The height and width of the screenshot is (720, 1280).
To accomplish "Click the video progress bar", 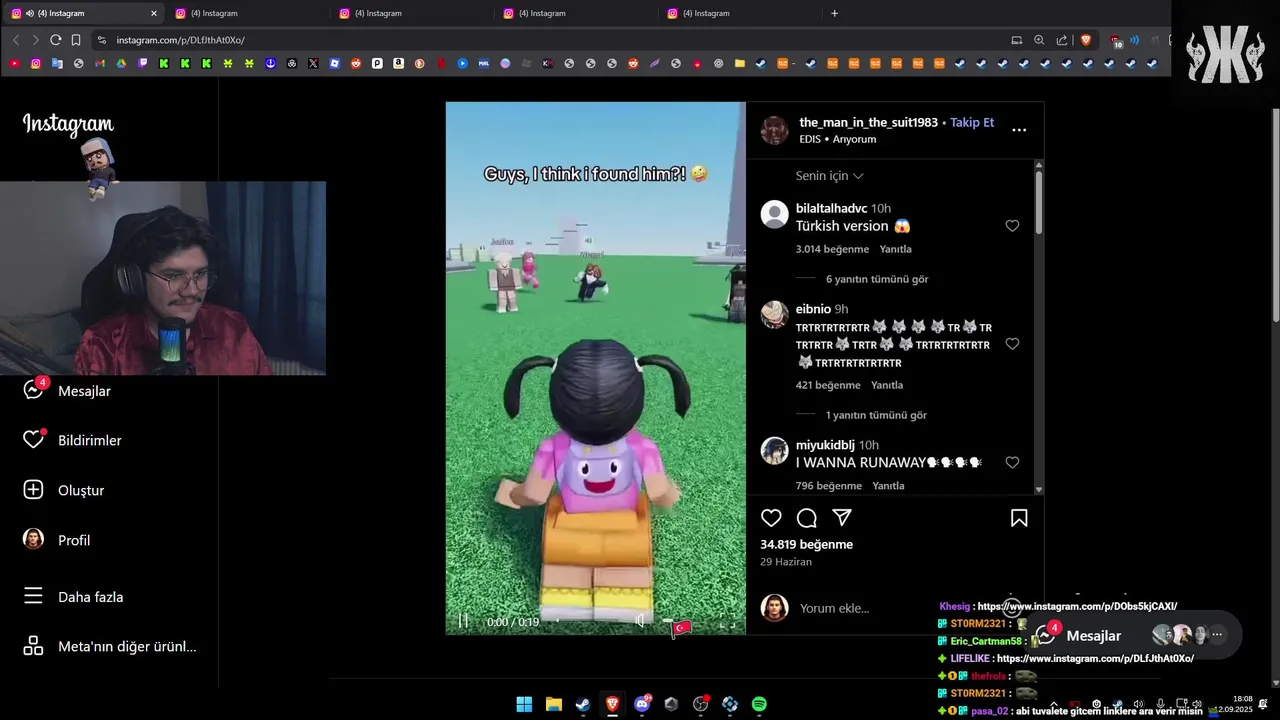I will pyautogui.click(x=590, y=621).
